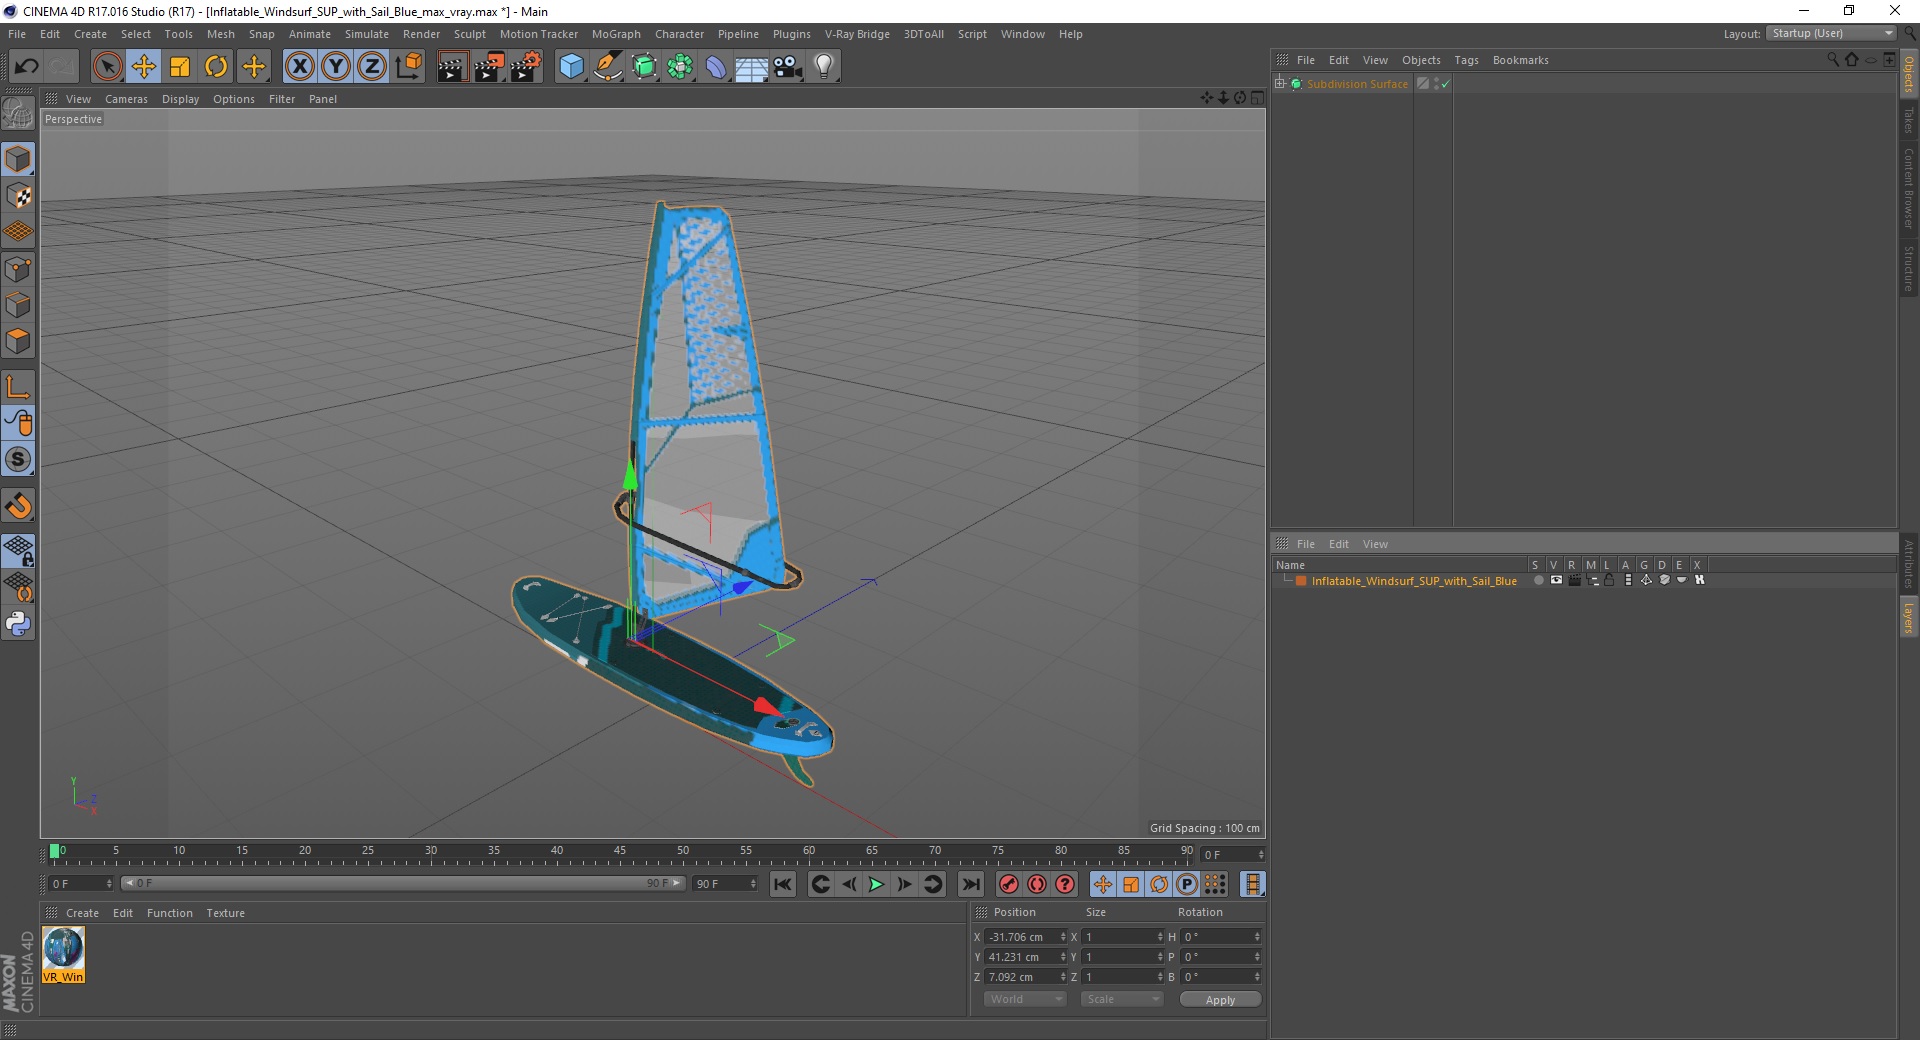Toggle Enable Snap icon in sidebar
Image resolution: width=1920 pixels, height=1040 pixels.
point(18,506)
